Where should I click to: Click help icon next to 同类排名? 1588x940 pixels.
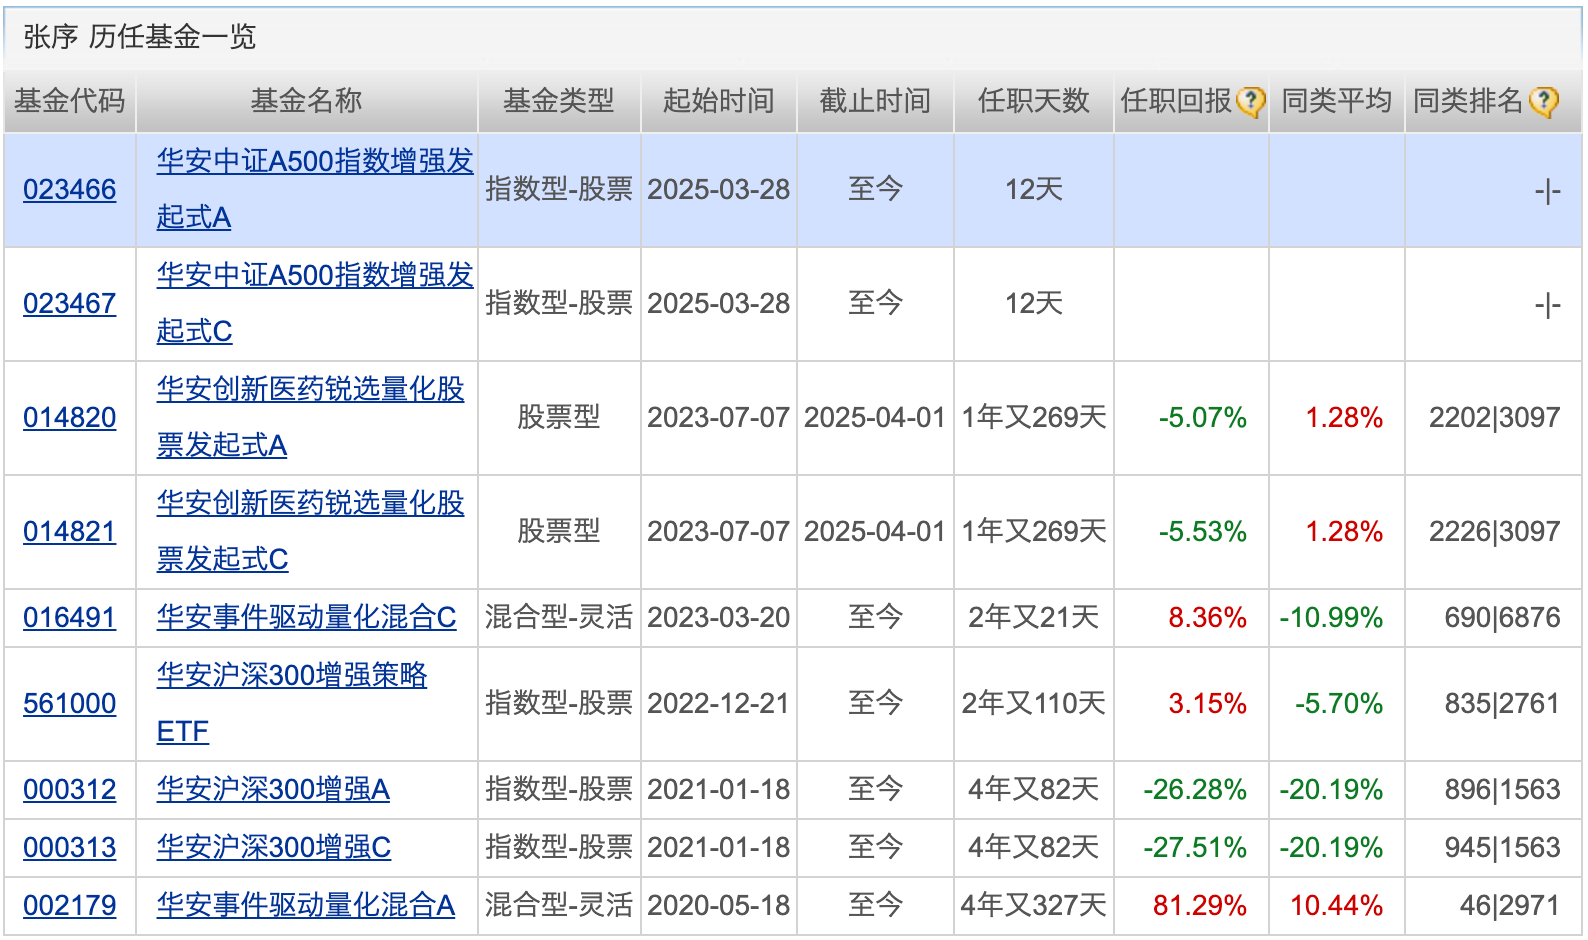(x=1543, y=102)
